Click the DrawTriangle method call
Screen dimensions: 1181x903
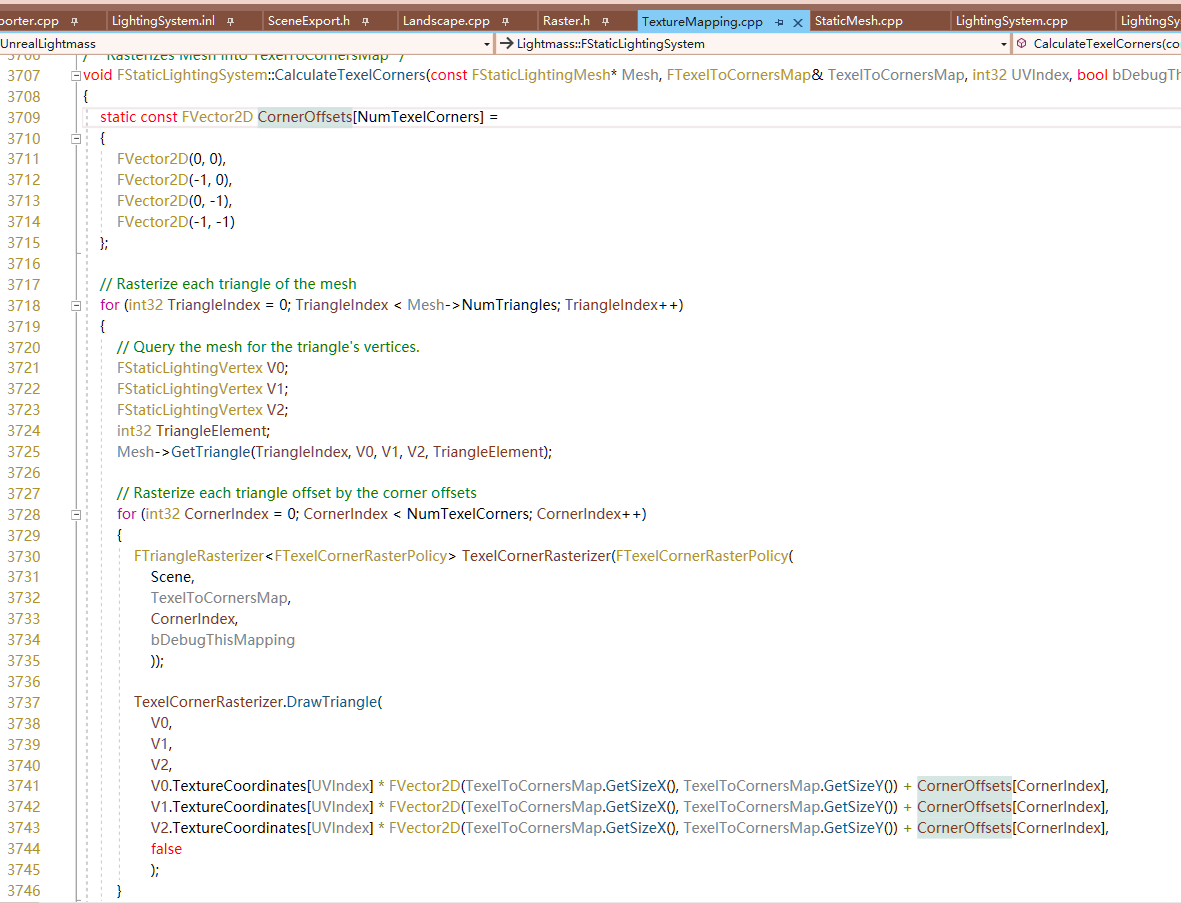331,702
